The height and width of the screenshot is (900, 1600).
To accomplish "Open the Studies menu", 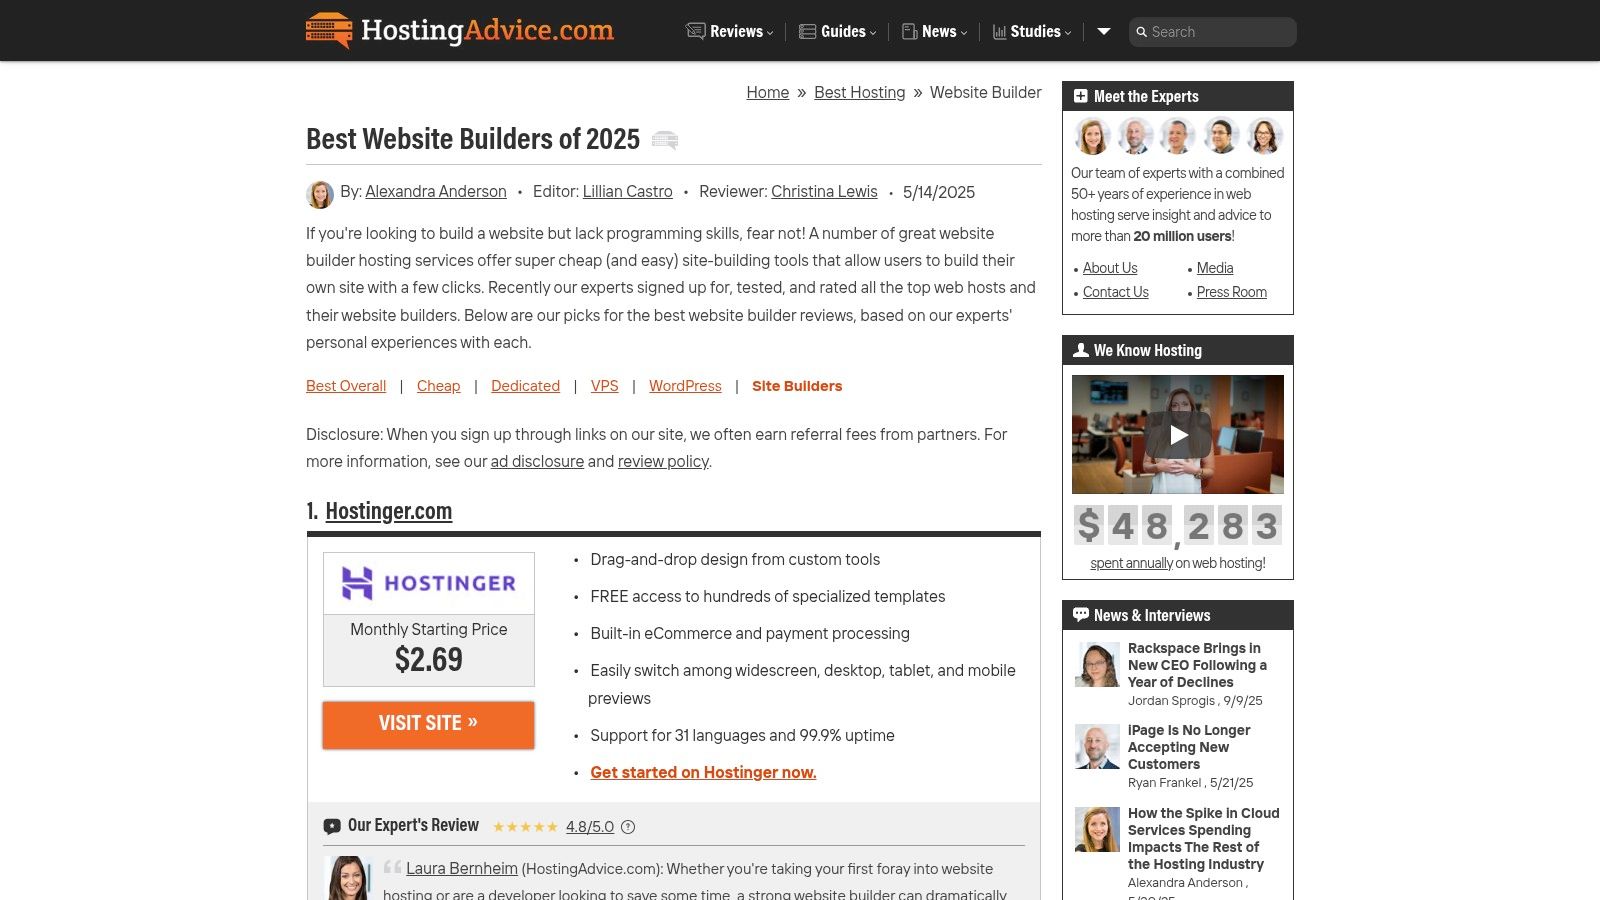I will tap(1032, 32).
